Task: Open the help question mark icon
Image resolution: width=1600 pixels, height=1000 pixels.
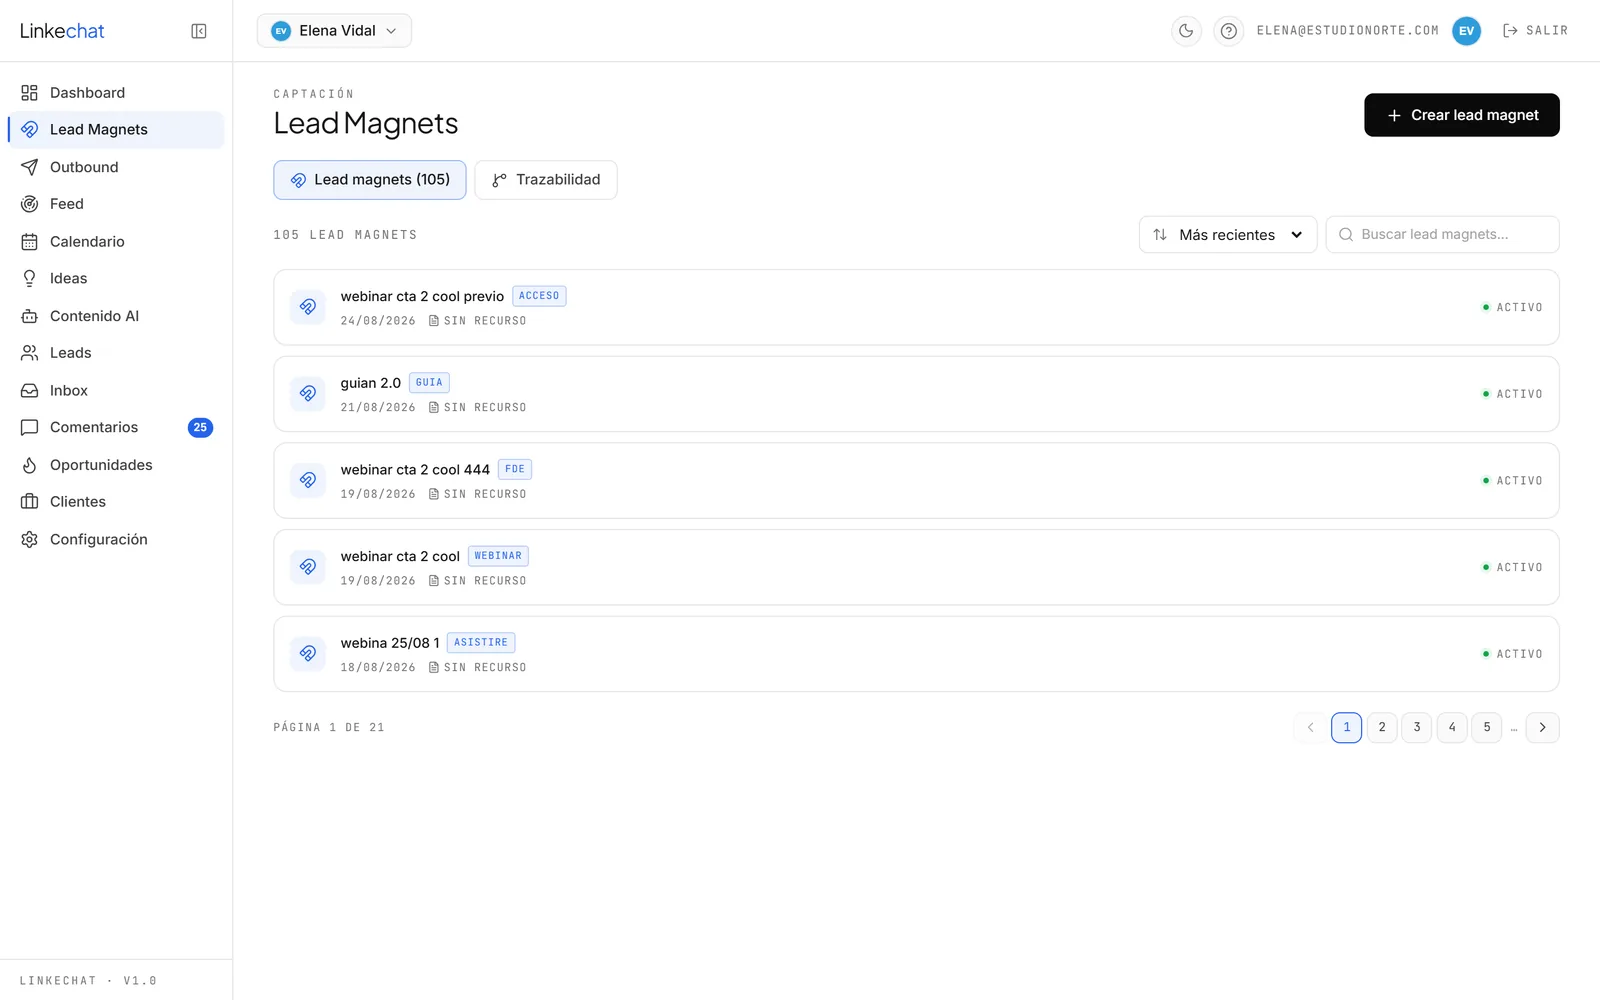Action: tap(1229, 31)
